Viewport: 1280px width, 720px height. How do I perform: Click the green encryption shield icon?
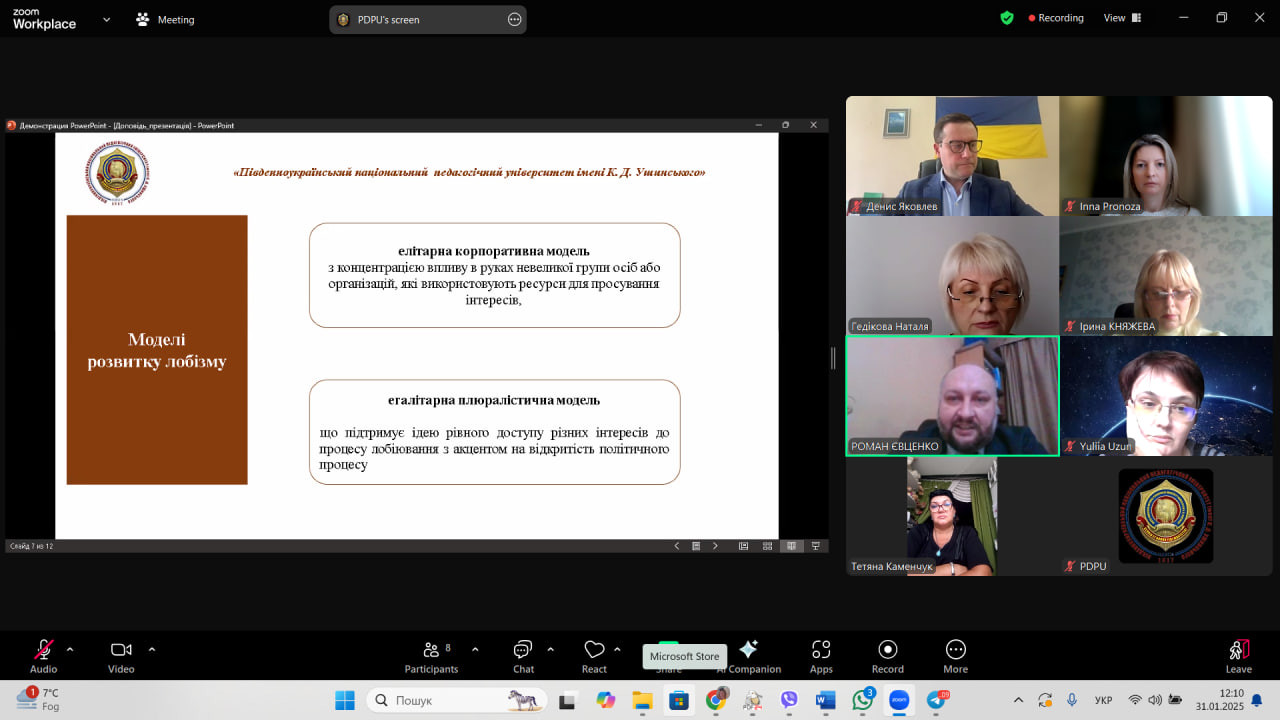click(x=1007, y=18)
